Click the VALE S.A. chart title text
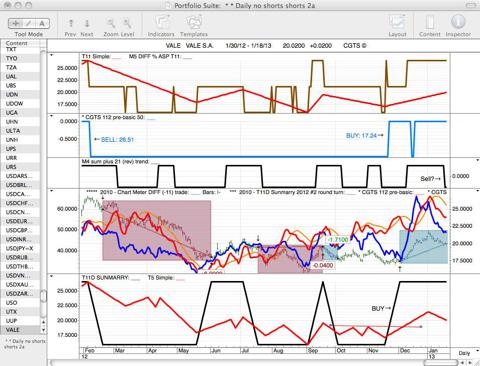This screenshot has height=366, width=480. point(199,46)
